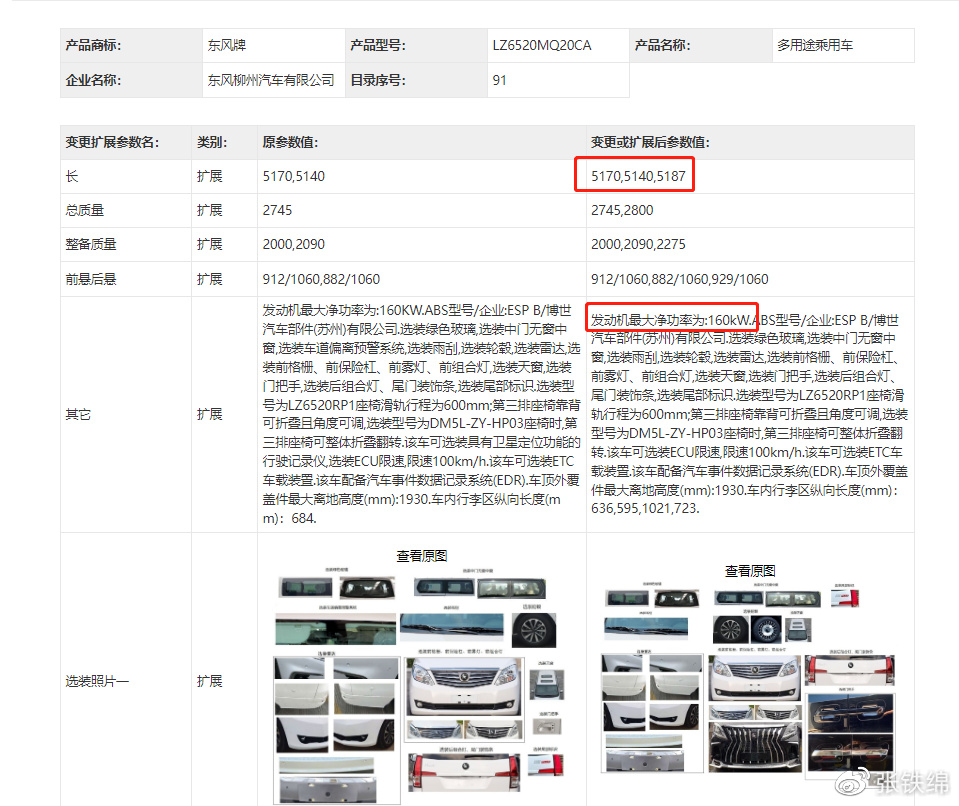Click the 产品商标 label cell
Viewport: 959px width, 806px height.
[x=131, y=45]
